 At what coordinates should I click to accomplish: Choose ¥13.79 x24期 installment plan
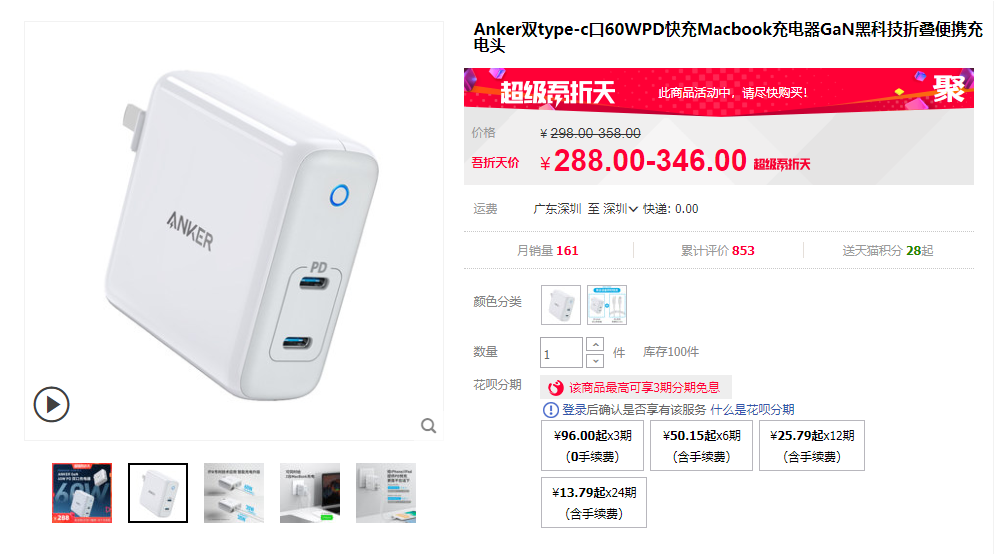[x=594, y=502]
